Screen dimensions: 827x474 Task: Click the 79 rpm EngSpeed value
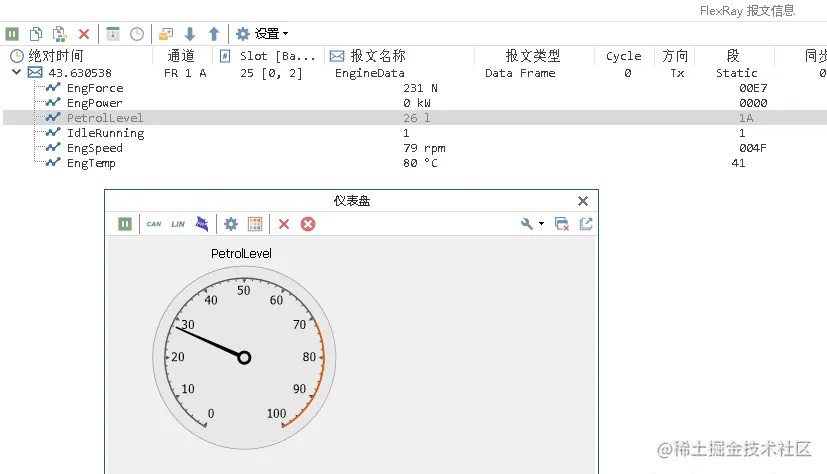424,148
